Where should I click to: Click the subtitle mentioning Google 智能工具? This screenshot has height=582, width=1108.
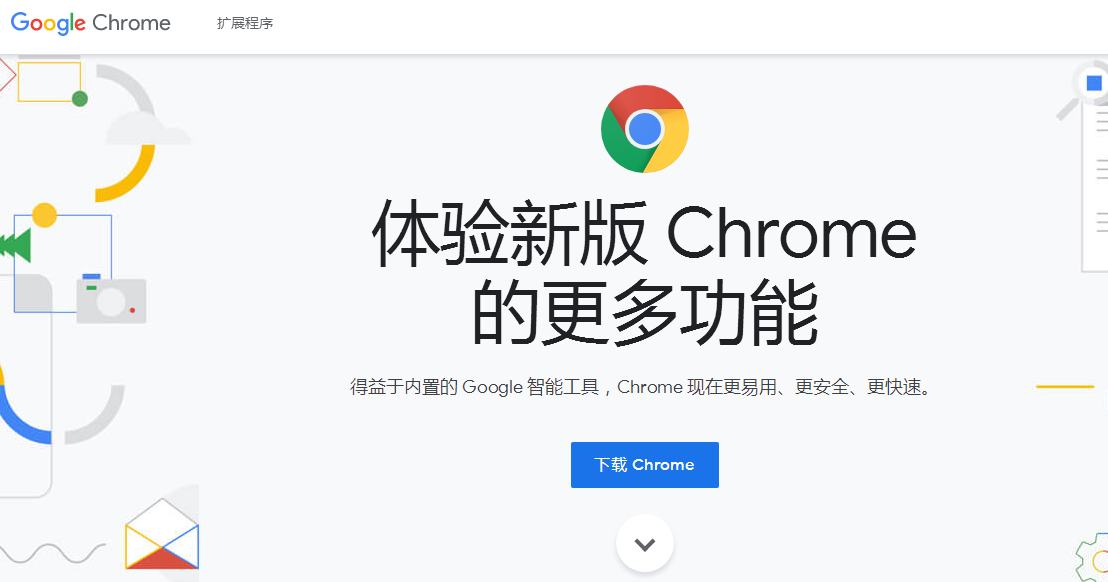point(642,387)
